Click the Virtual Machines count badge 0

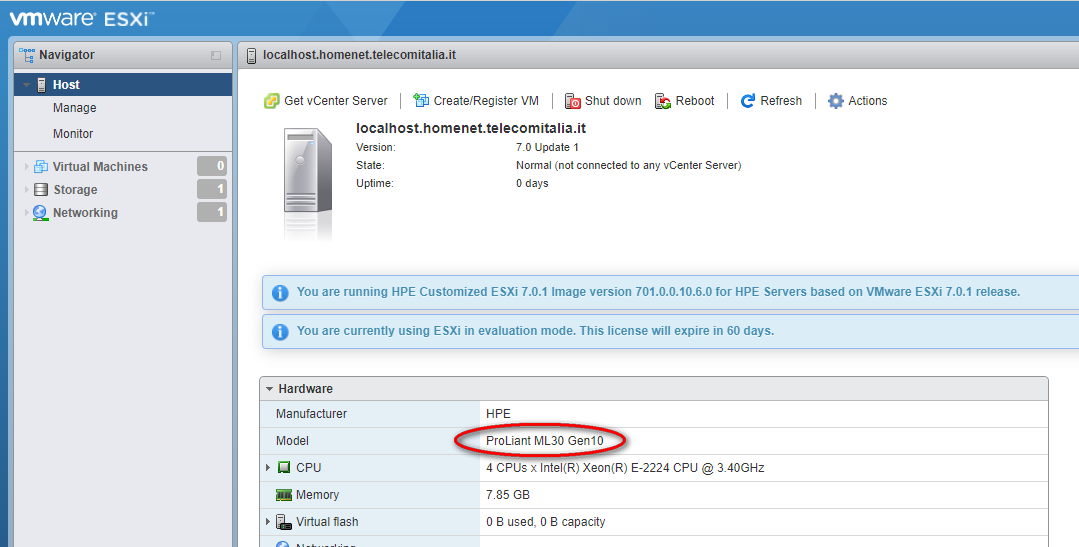click(x=212, y=166)
